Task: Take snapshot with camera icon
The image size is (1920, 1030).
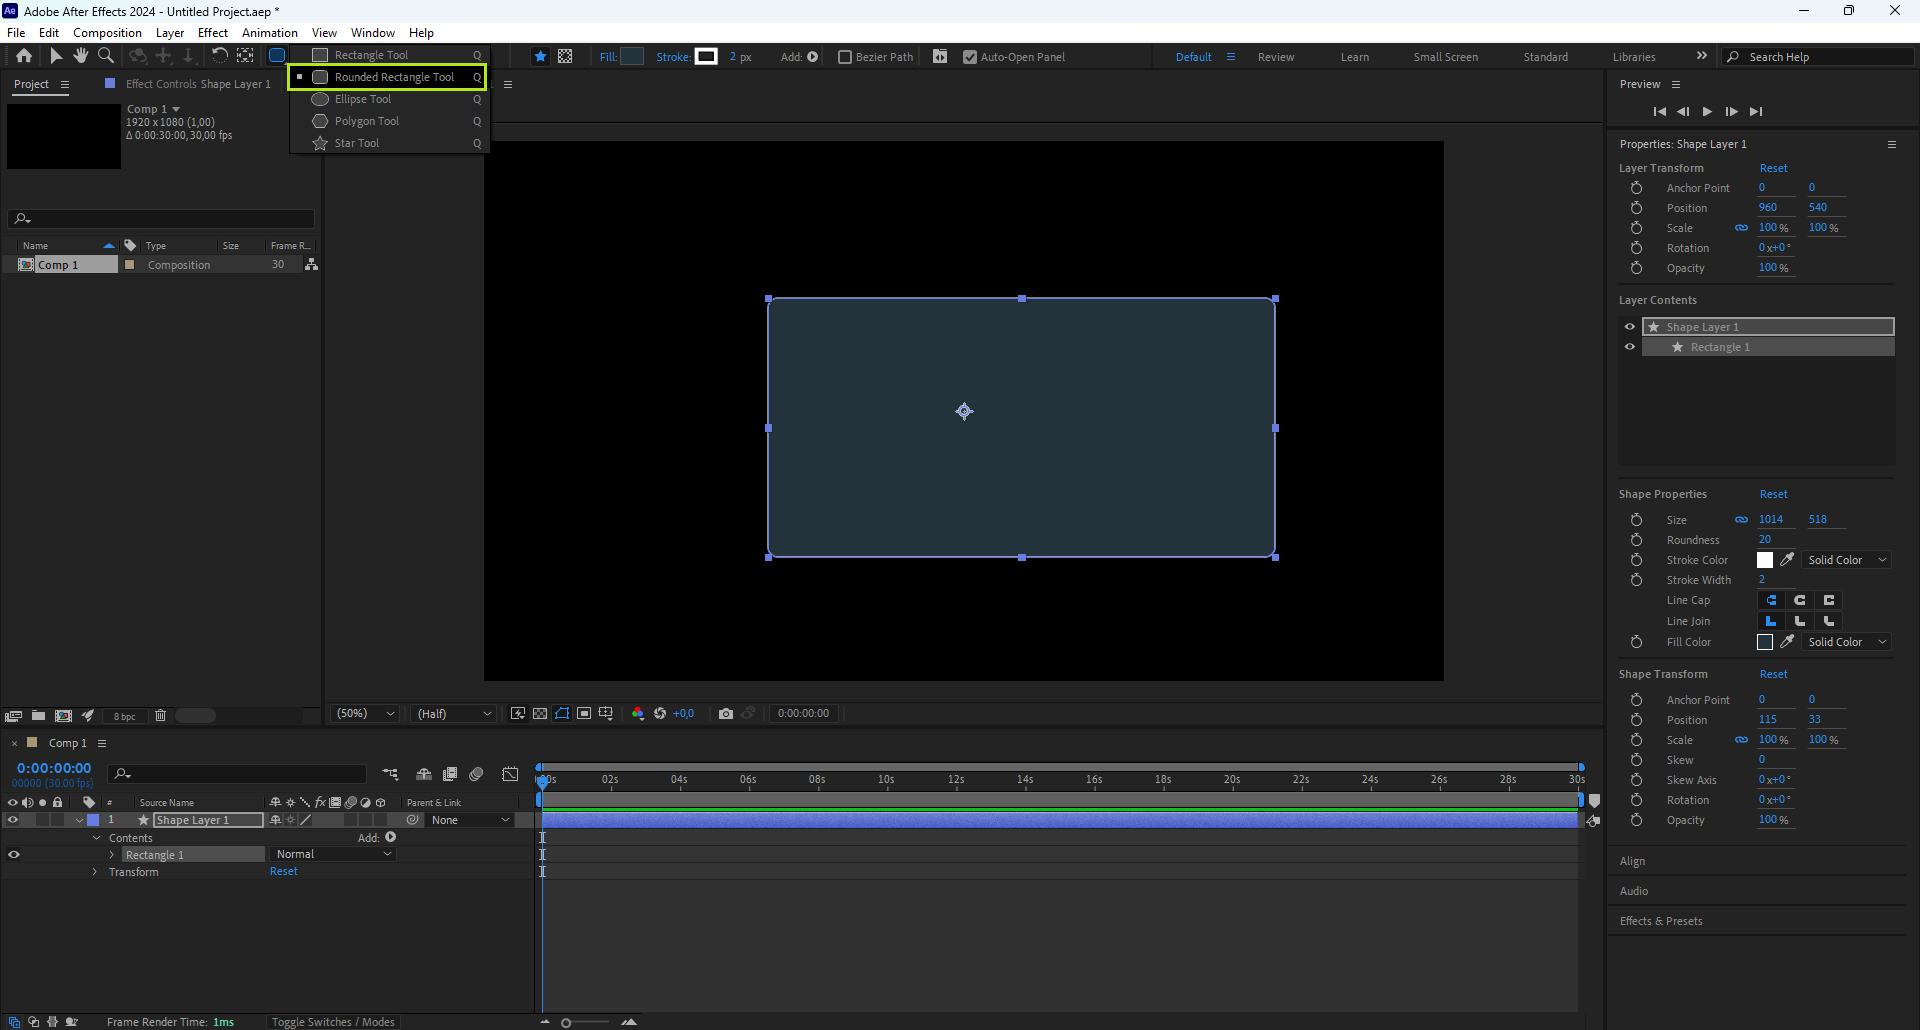Action: click(x=726, y=713)
